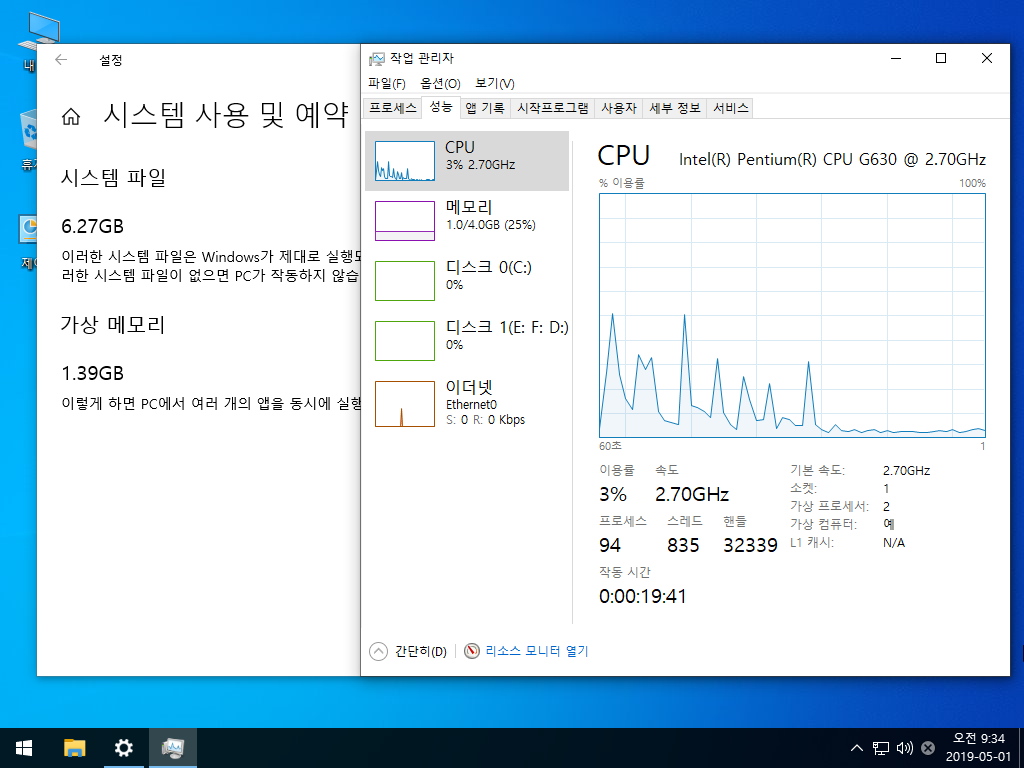Open the Windows Start menu

point(24,748)
